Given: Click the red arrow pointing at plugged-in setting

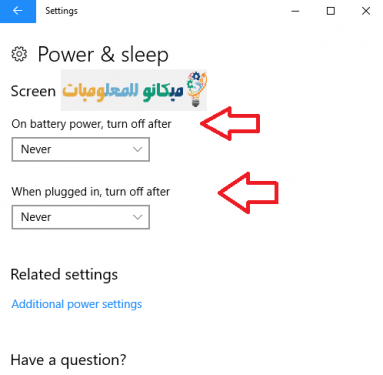Looking at the screenshot, I should (248, 193).
